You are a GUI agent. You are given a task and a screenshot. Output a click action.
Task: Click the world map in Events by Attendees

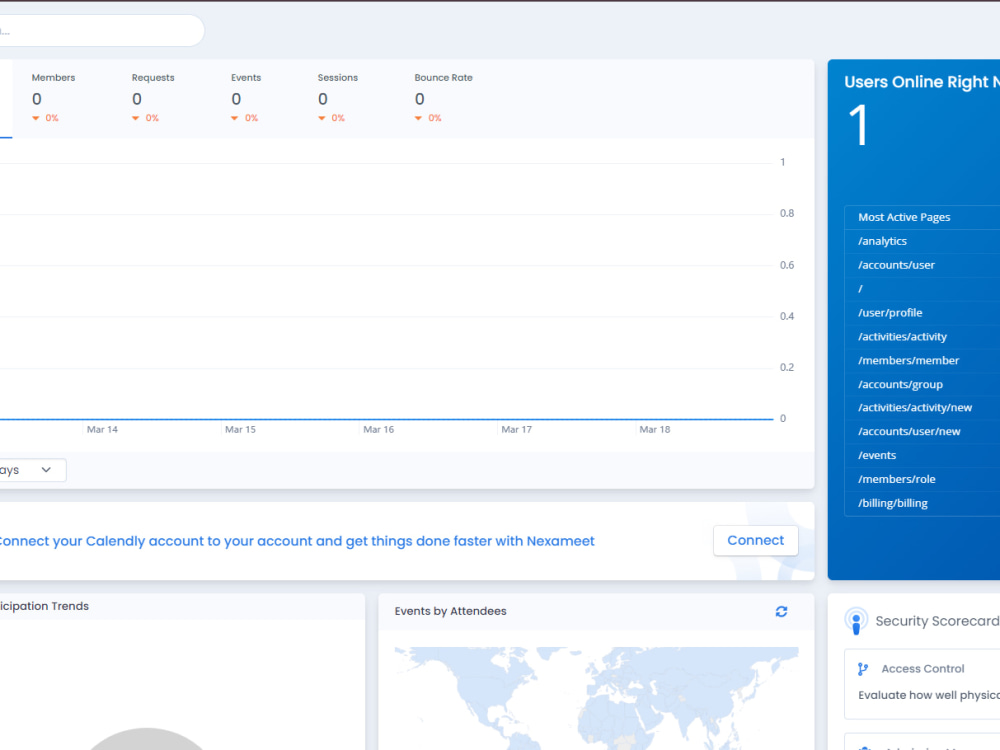595,700
